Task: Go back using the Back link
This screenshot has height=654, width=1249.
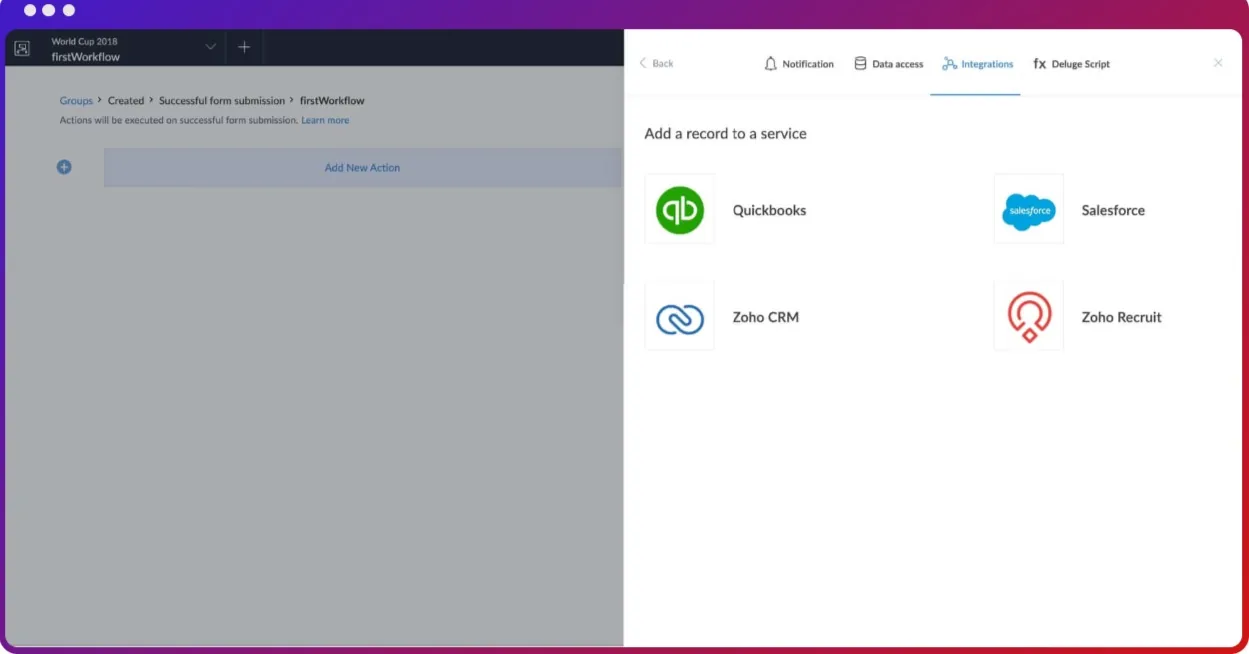Action: [x=656, y=64]
